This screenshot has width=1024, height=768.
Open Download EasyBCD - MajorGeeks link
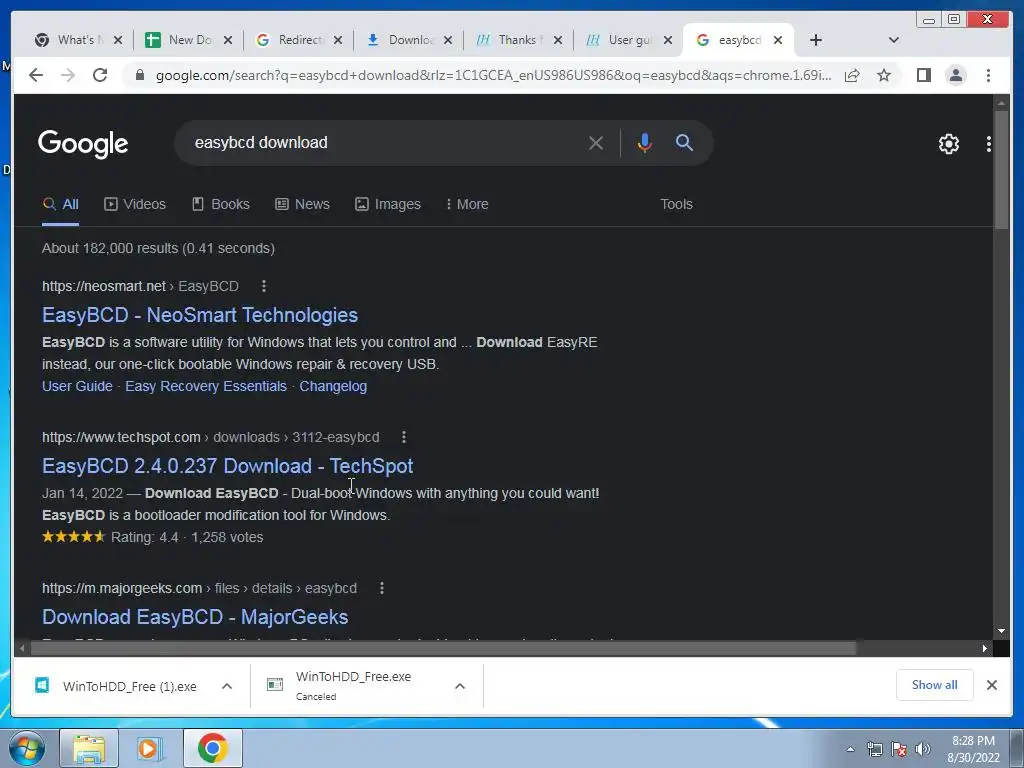click(x=195, y=617)
